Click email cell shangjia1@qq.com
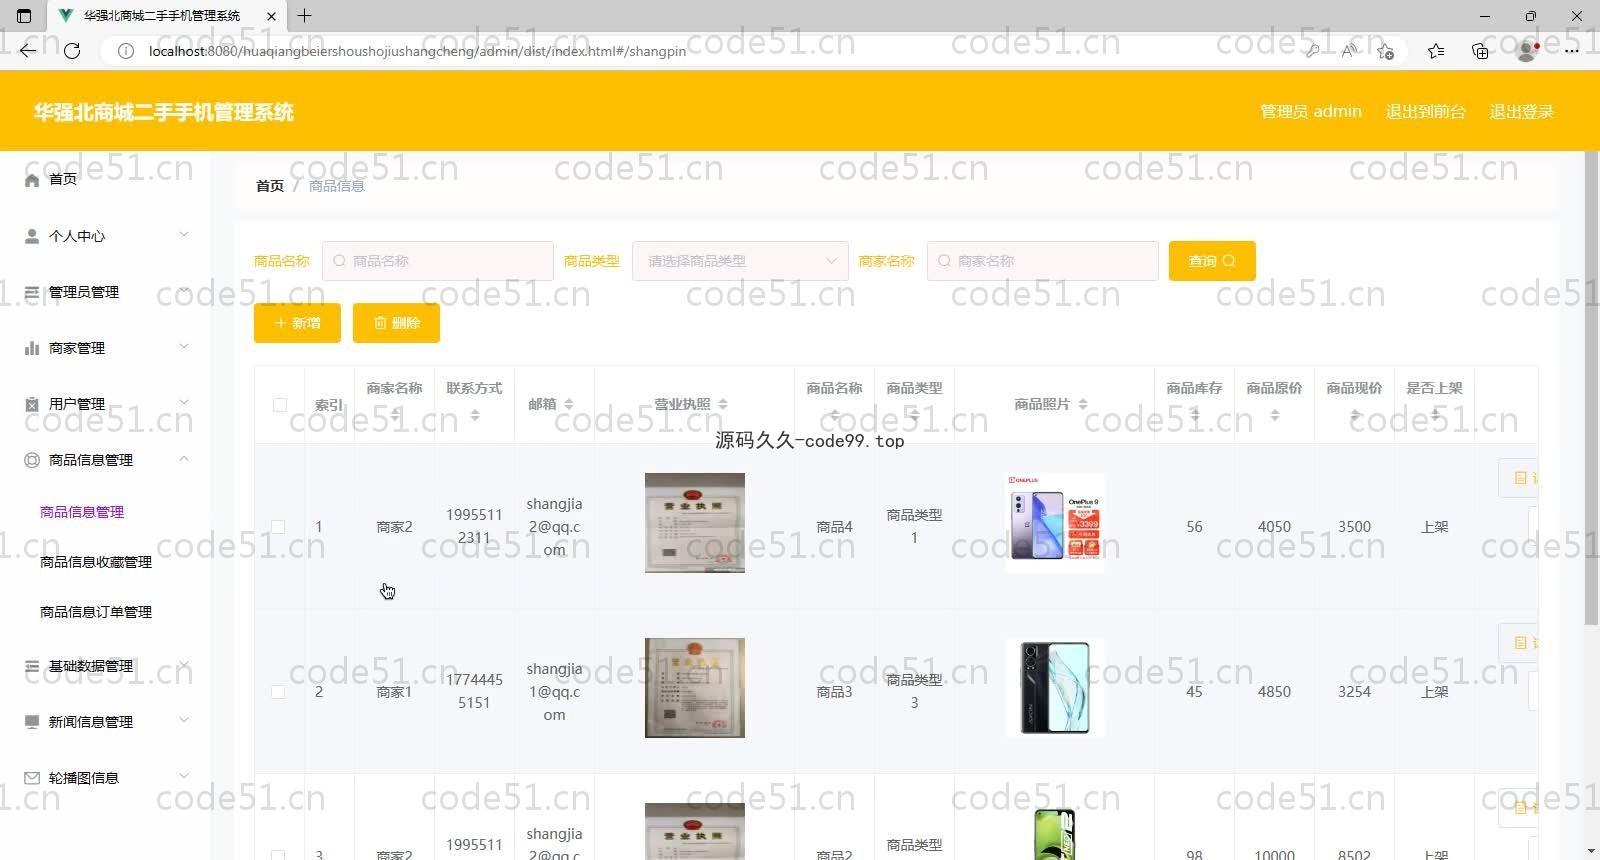 (x=554, y=692)
